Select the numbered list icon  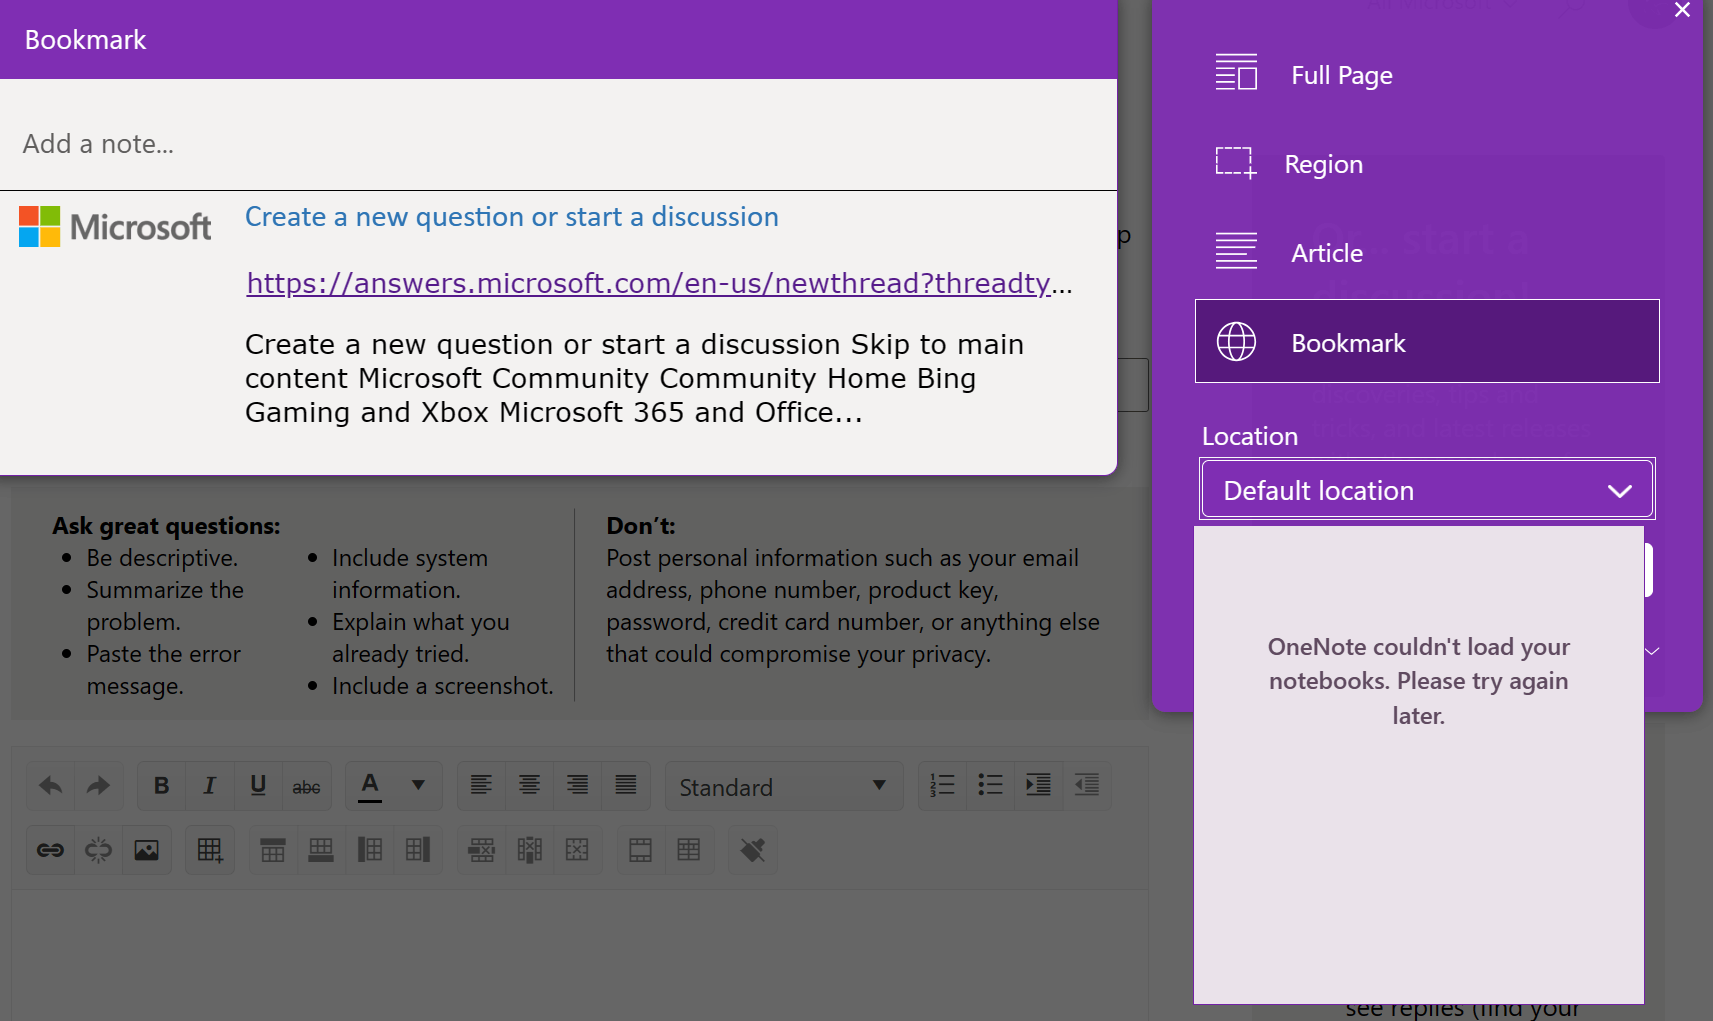941,786
